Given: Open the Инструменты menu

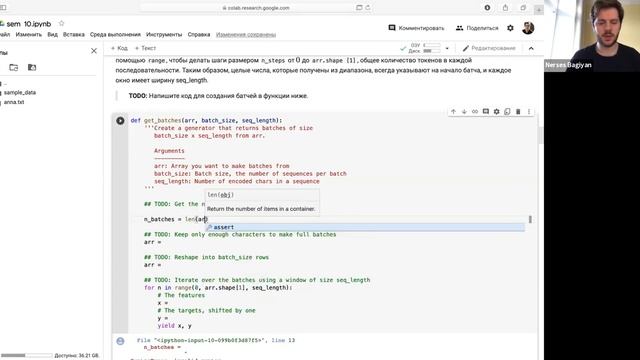Looking at the screenshot, I should [x=164, y=35].
